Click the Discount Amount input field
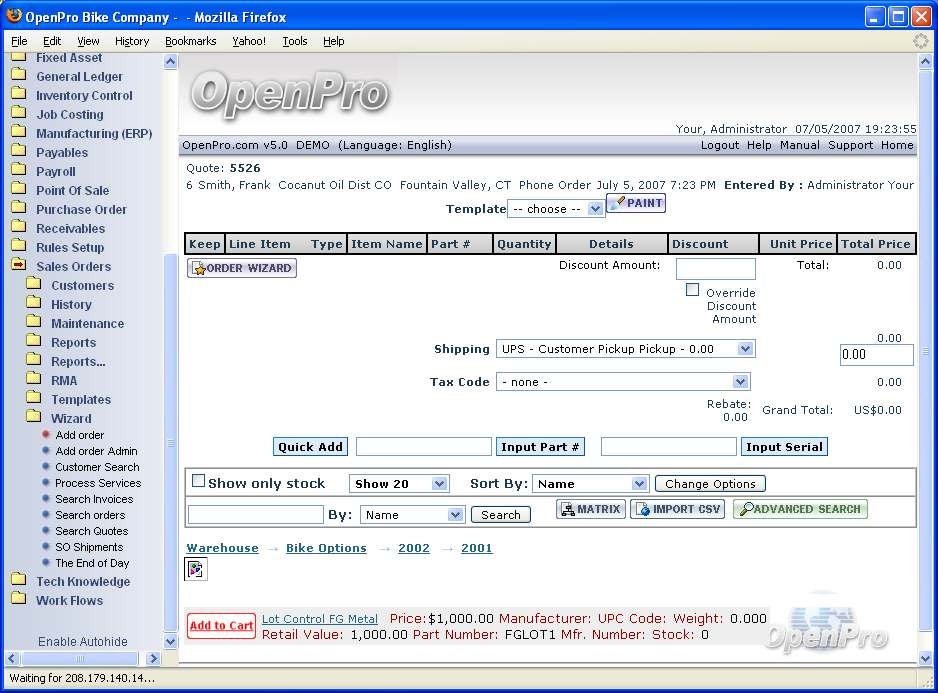Image resolution: width=938 pixels, height=693 pixels. (x=715, y=268)
